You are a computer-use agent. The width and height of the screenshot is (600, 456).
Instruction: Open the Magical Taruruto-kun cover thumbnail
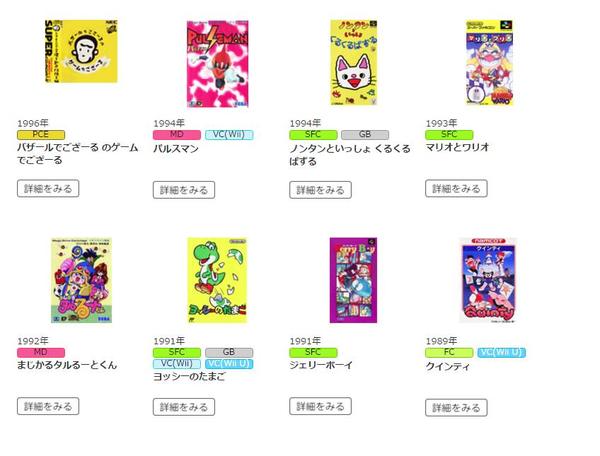(81, 280)
